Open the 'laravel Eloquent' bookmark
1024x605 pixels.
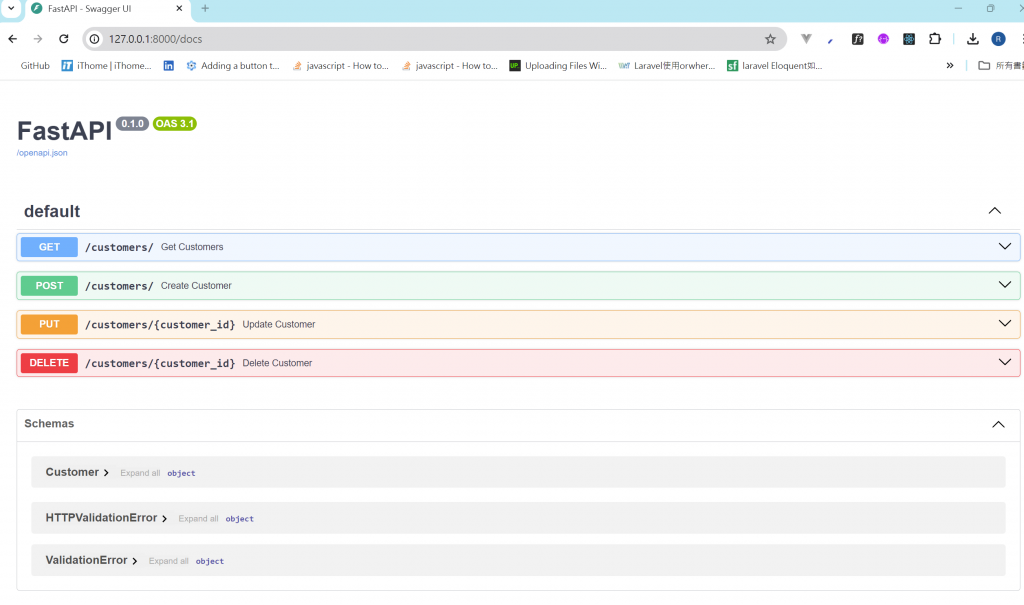click(x=775, y=65)
